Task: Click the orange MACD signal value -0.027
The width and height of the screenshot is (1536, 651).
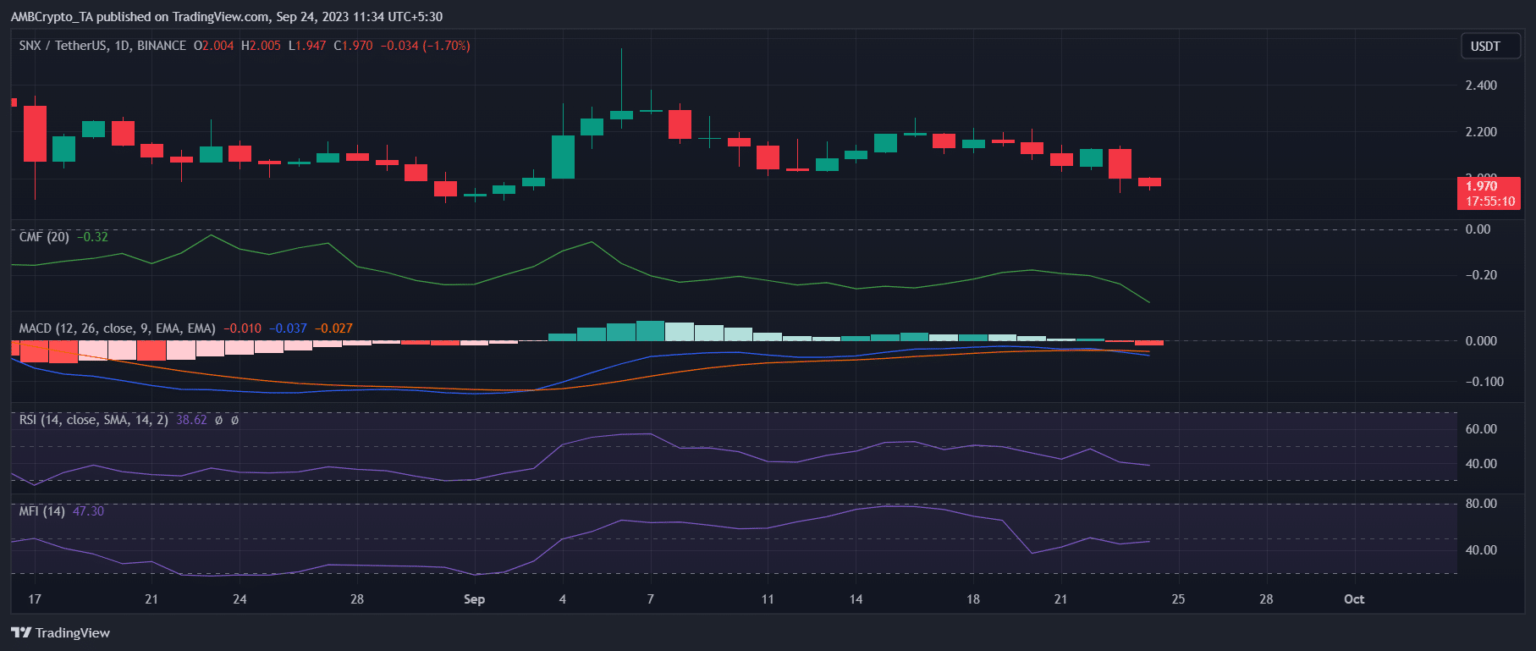Action: point(333,328)
